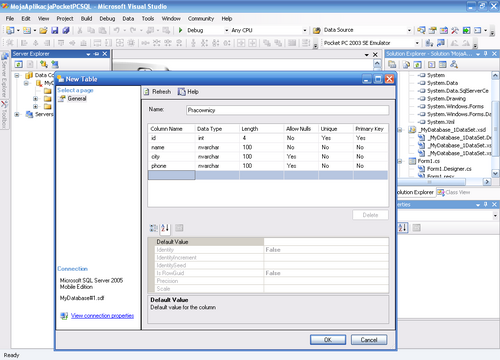Open the Pocket PC 2003 SE Emulator dropdown
This screenshot has height=360, width=500.
[417, 43]
